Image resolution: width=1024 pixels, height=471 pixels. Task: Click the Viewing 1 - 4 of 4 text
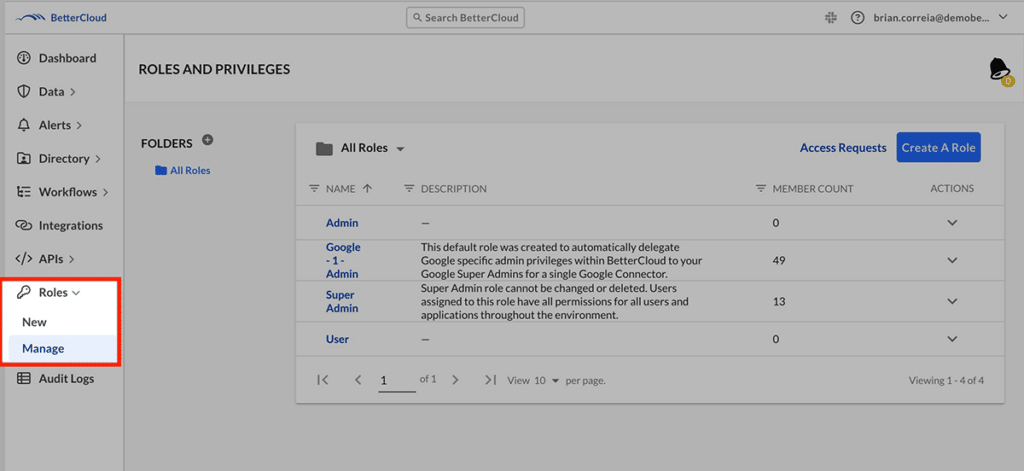point(946,380)
